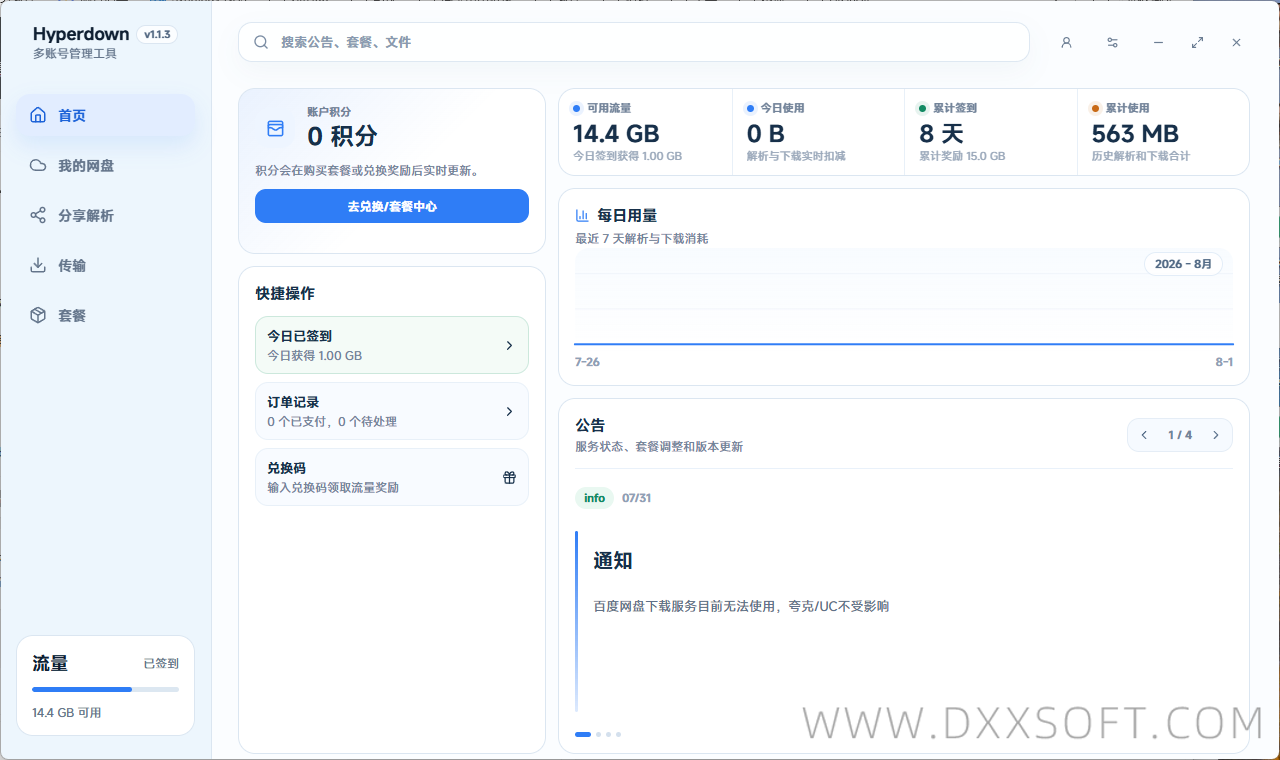This screenshot has width=1280, height=760.
Task: Click the 通知 announcement heading
Action: pyautogui.click(x=613, y=561)
